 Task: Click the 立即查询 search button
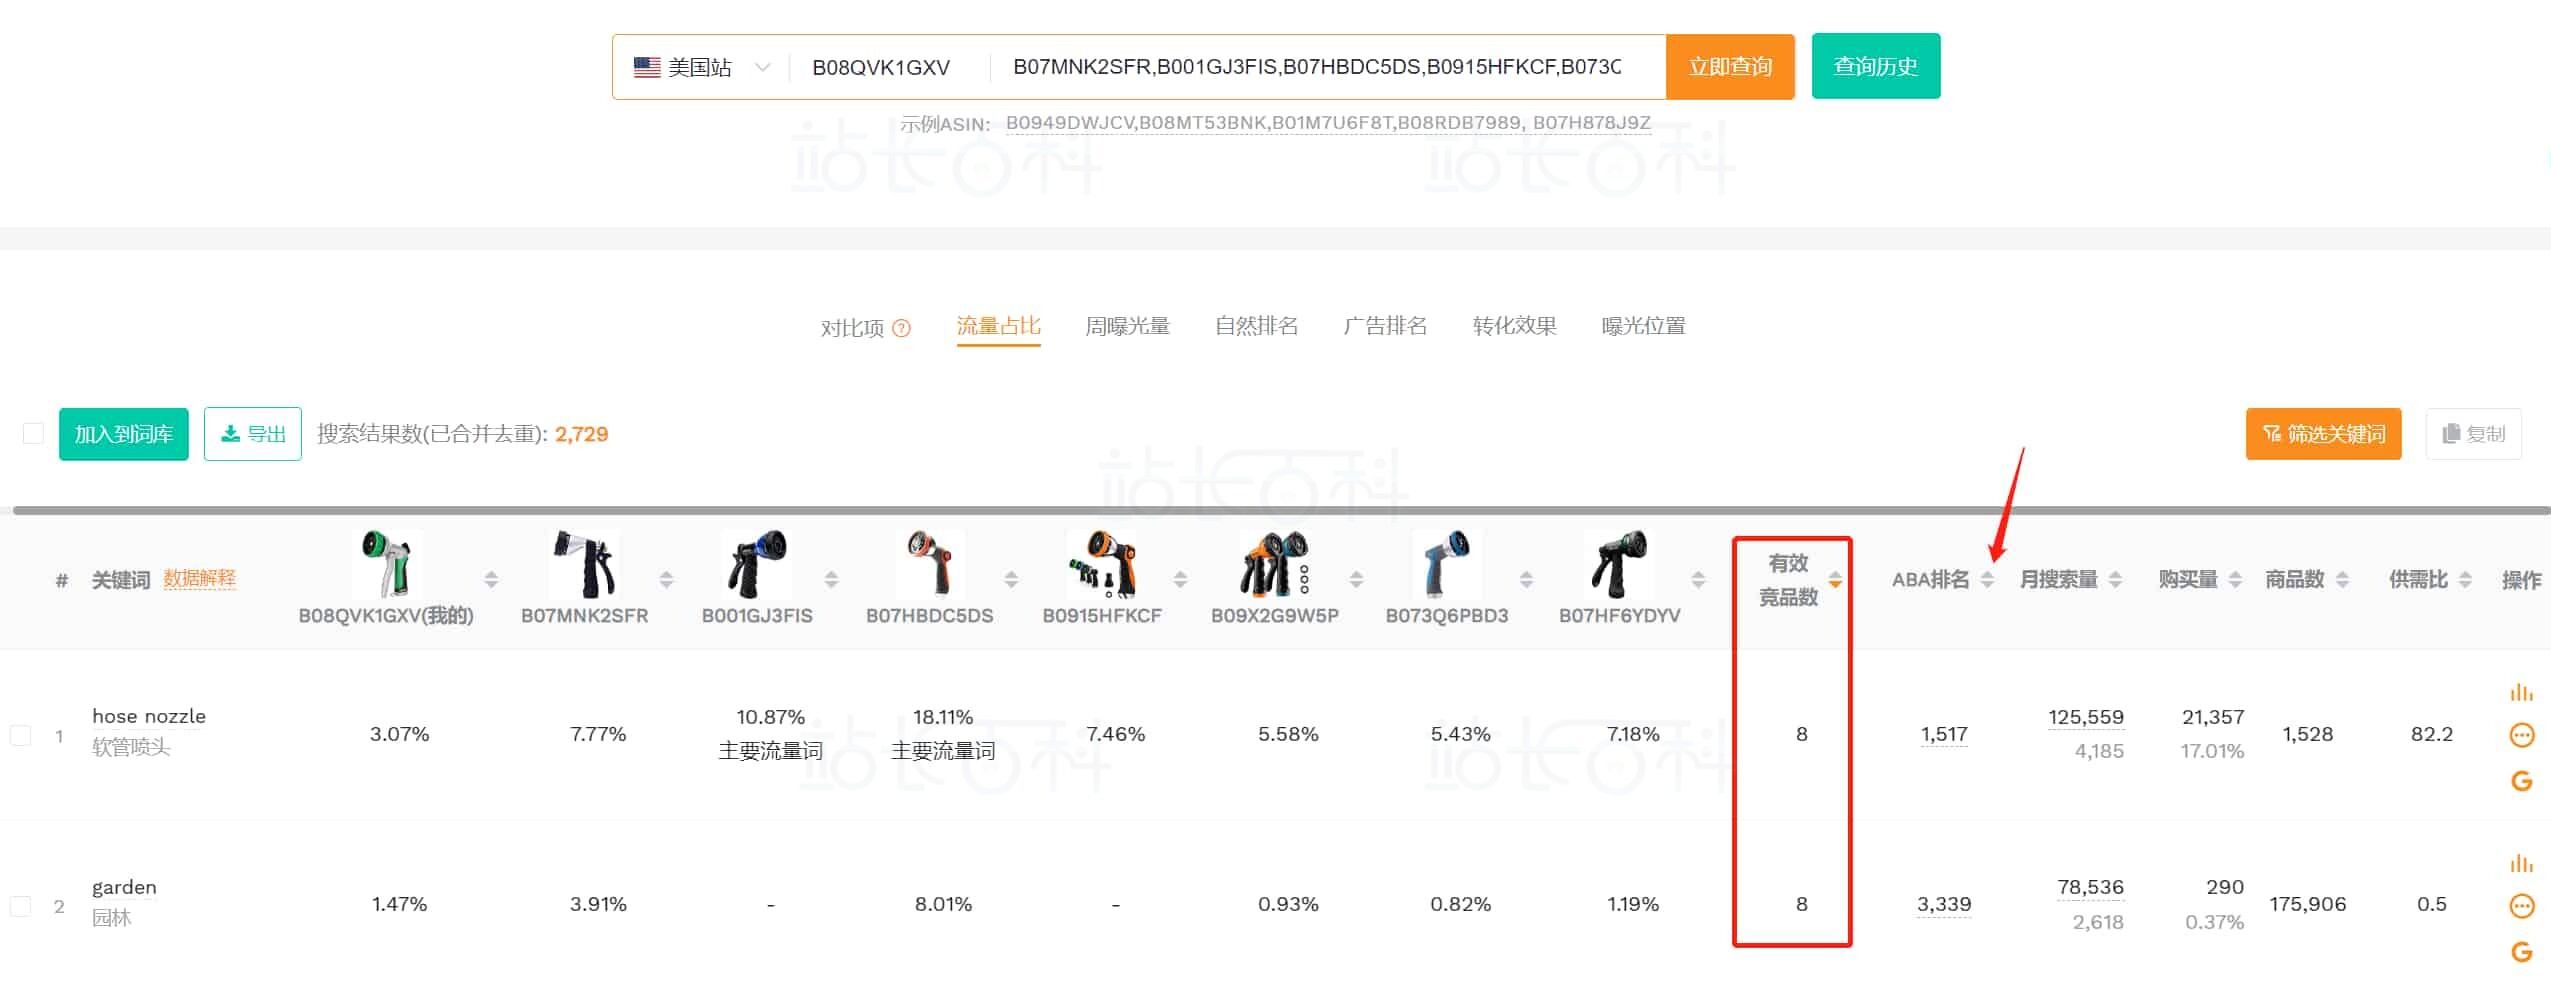coord(1729,67)
